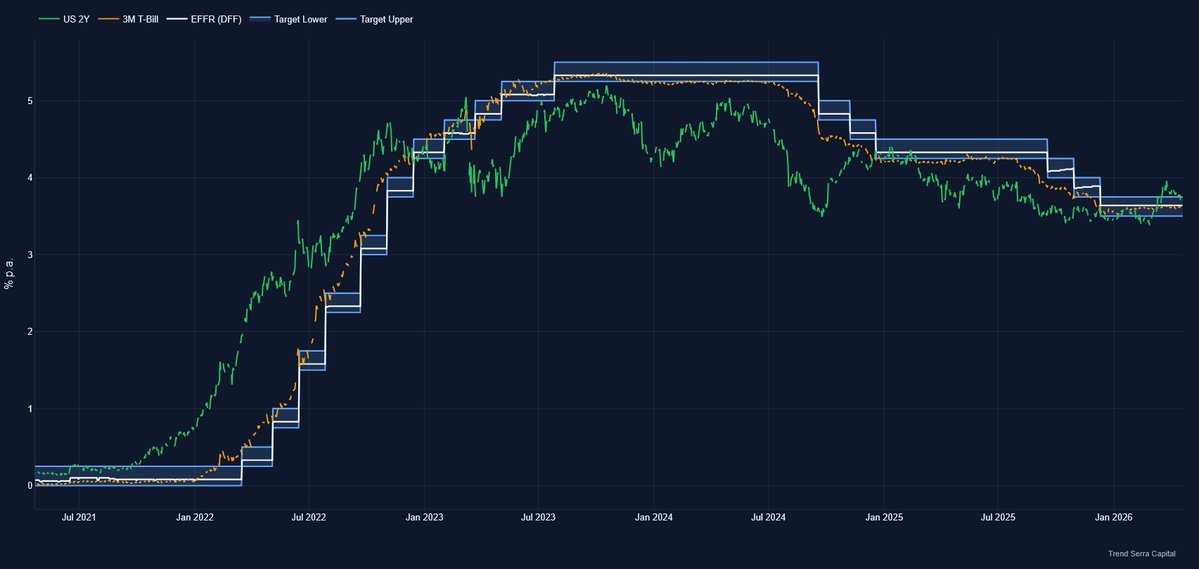This screenshot has height=569, width=1199.
Task: Click the Trend Serra Capital watermark
Action: [x=1142, y=553]
